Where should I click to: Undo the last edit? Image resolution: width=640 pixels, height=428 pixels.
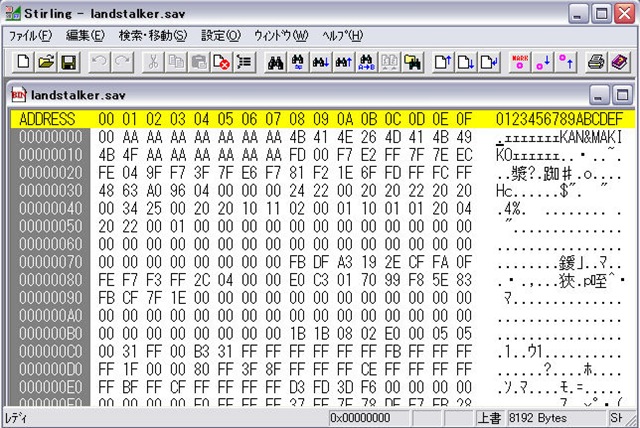click(99, 62)
